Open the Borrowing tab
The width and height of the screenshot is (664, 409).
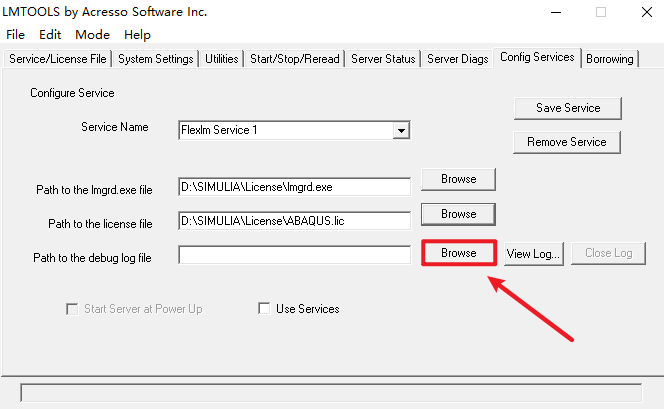tap(610, 59)
